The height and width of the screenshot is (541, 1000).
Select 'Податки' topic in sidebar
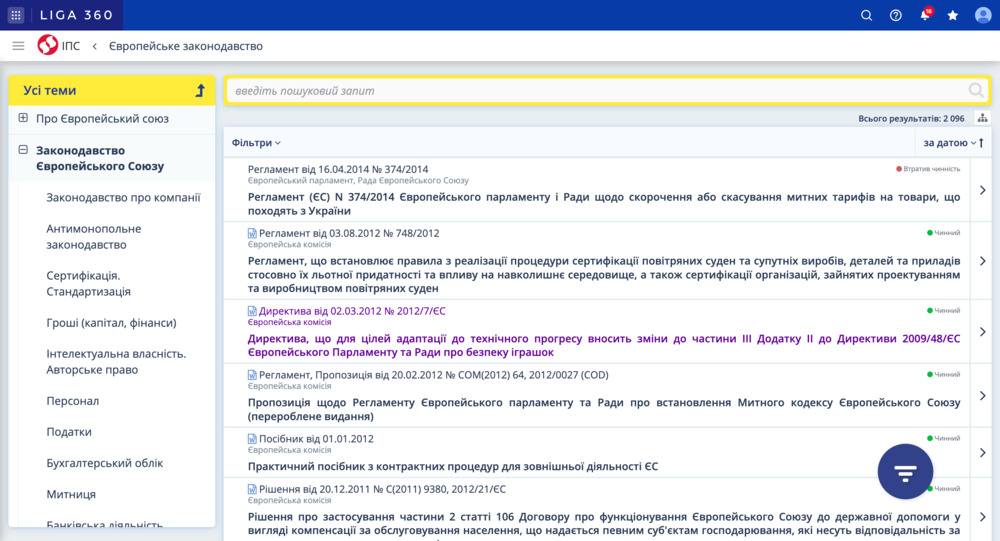pyautogui.click(x=69, y=432)
